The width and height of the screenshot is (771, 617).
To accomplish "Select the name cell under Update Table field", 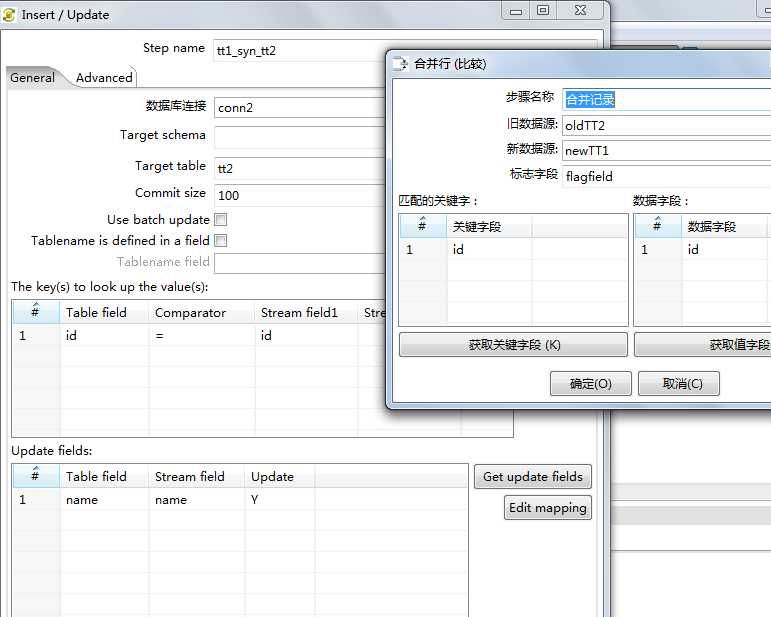I will tap(104, 499).
